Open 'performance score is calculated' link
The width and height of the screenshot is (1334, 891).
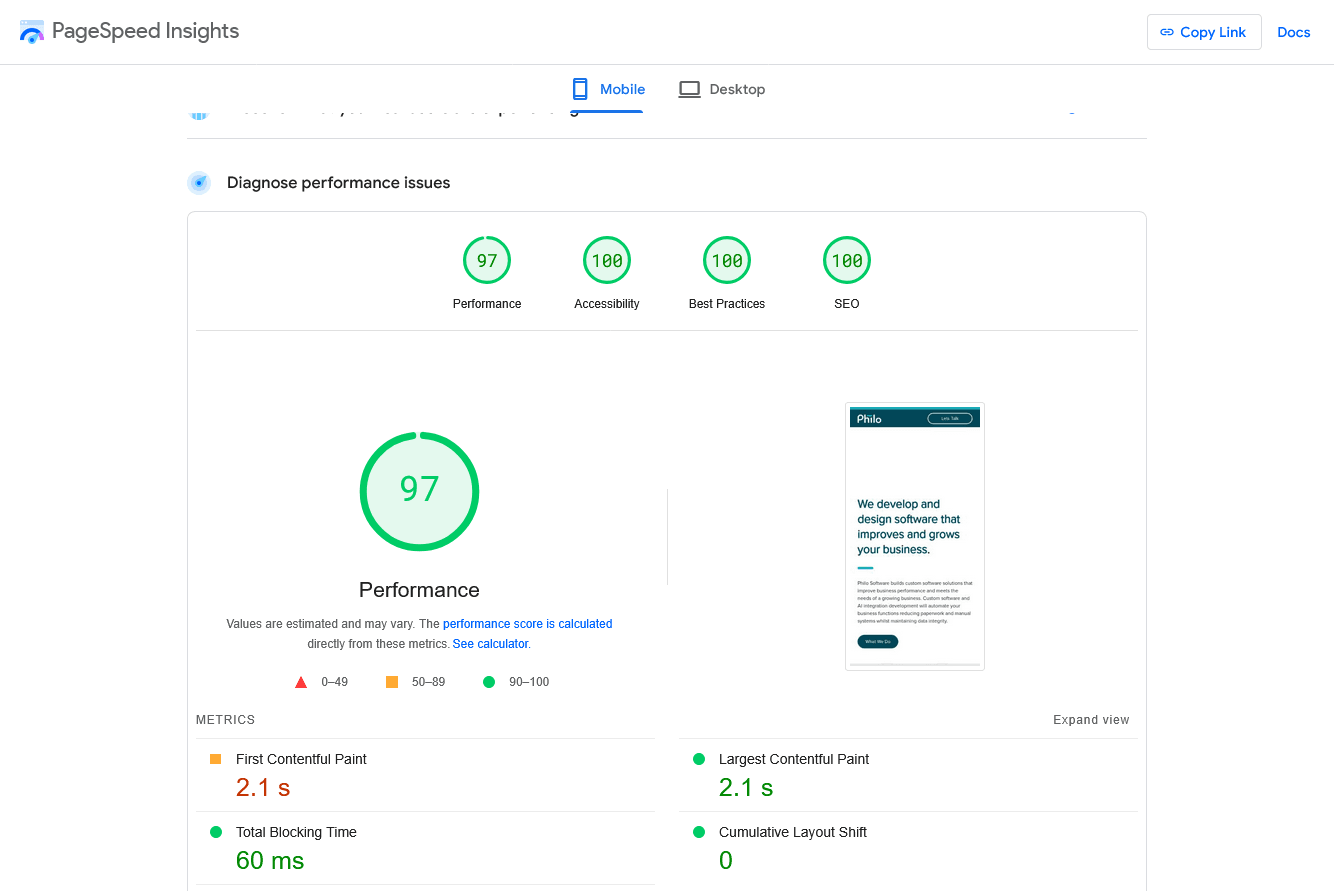pyautogui.click(x=527, y=624)
